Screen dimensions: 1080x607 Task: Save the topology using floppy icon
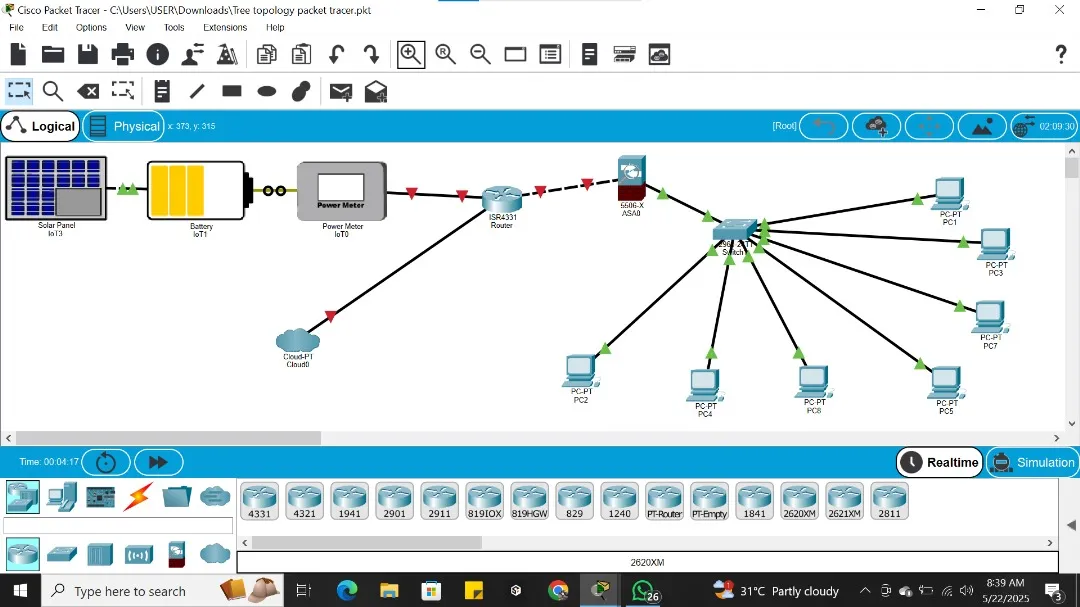pyautogui.click(x=87, y=54)
